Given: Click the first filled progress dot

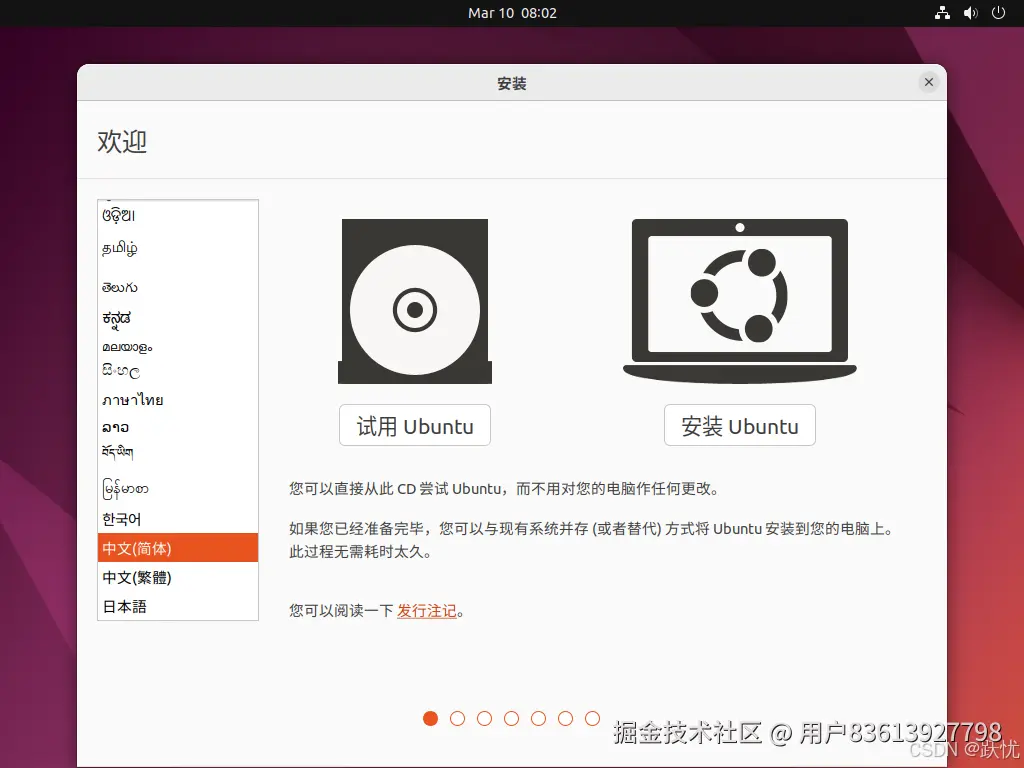Looking at the screenshot, I should coord(430,718).
